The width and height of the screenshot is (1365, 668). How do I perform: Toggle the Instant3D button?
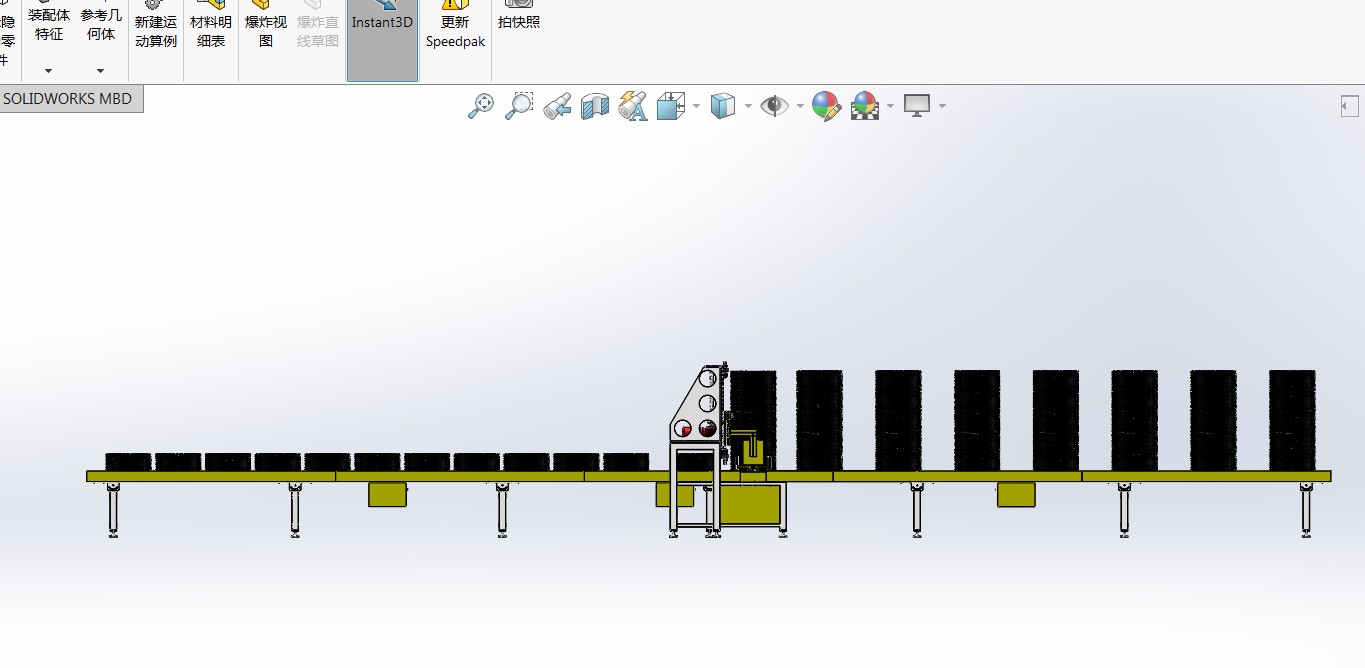(x=382, y=40)
